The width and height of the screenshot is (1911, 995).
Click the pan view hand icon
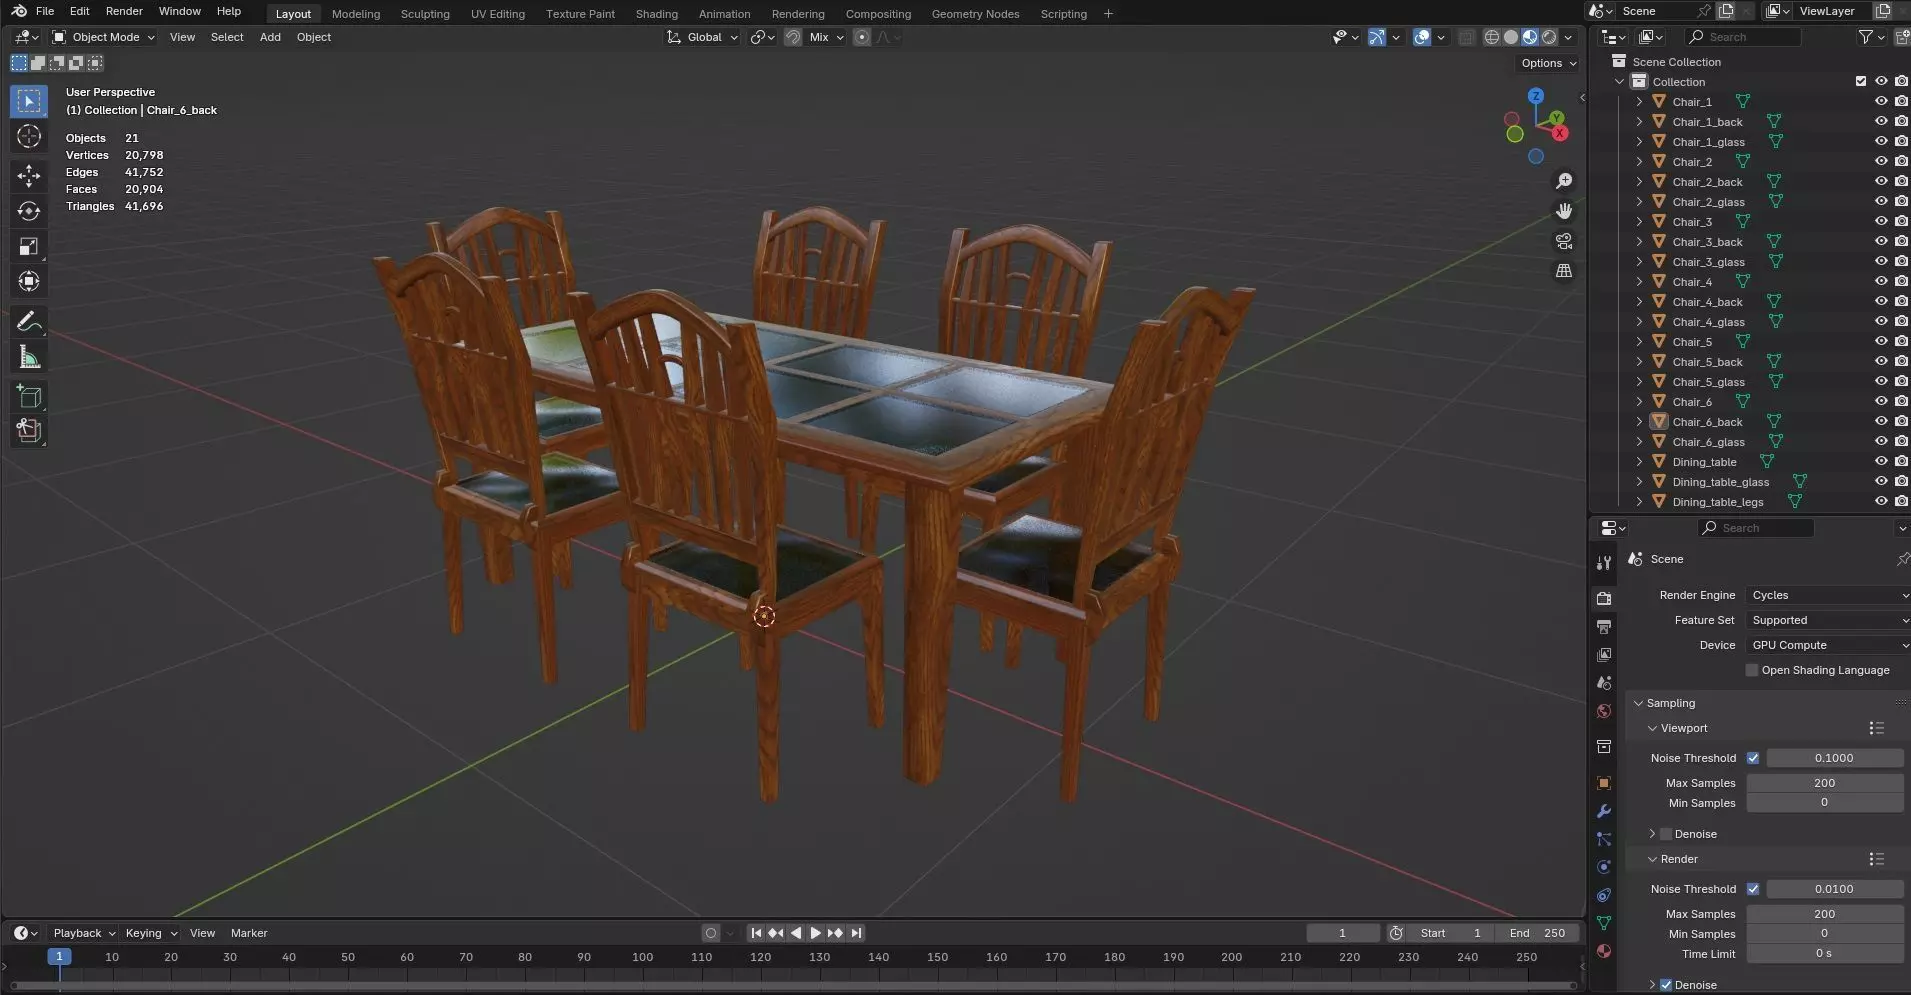1564,211
